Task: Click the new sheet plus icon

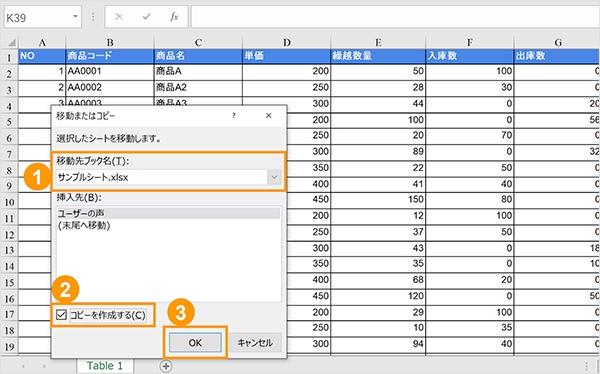Action: (x=166, y=366)
